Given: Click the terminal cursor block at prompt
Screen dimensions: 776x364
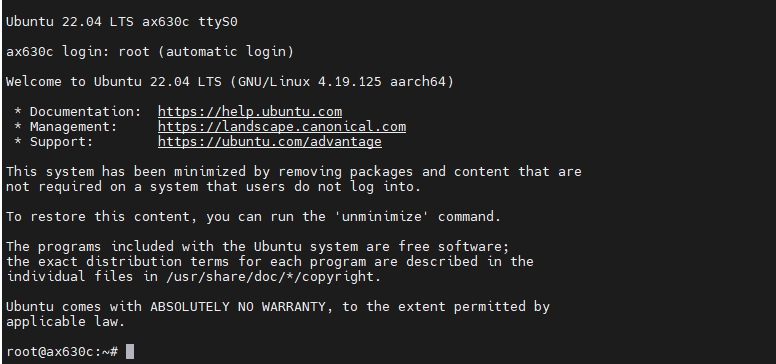Looking at the screenshot, I should point(130,352).
